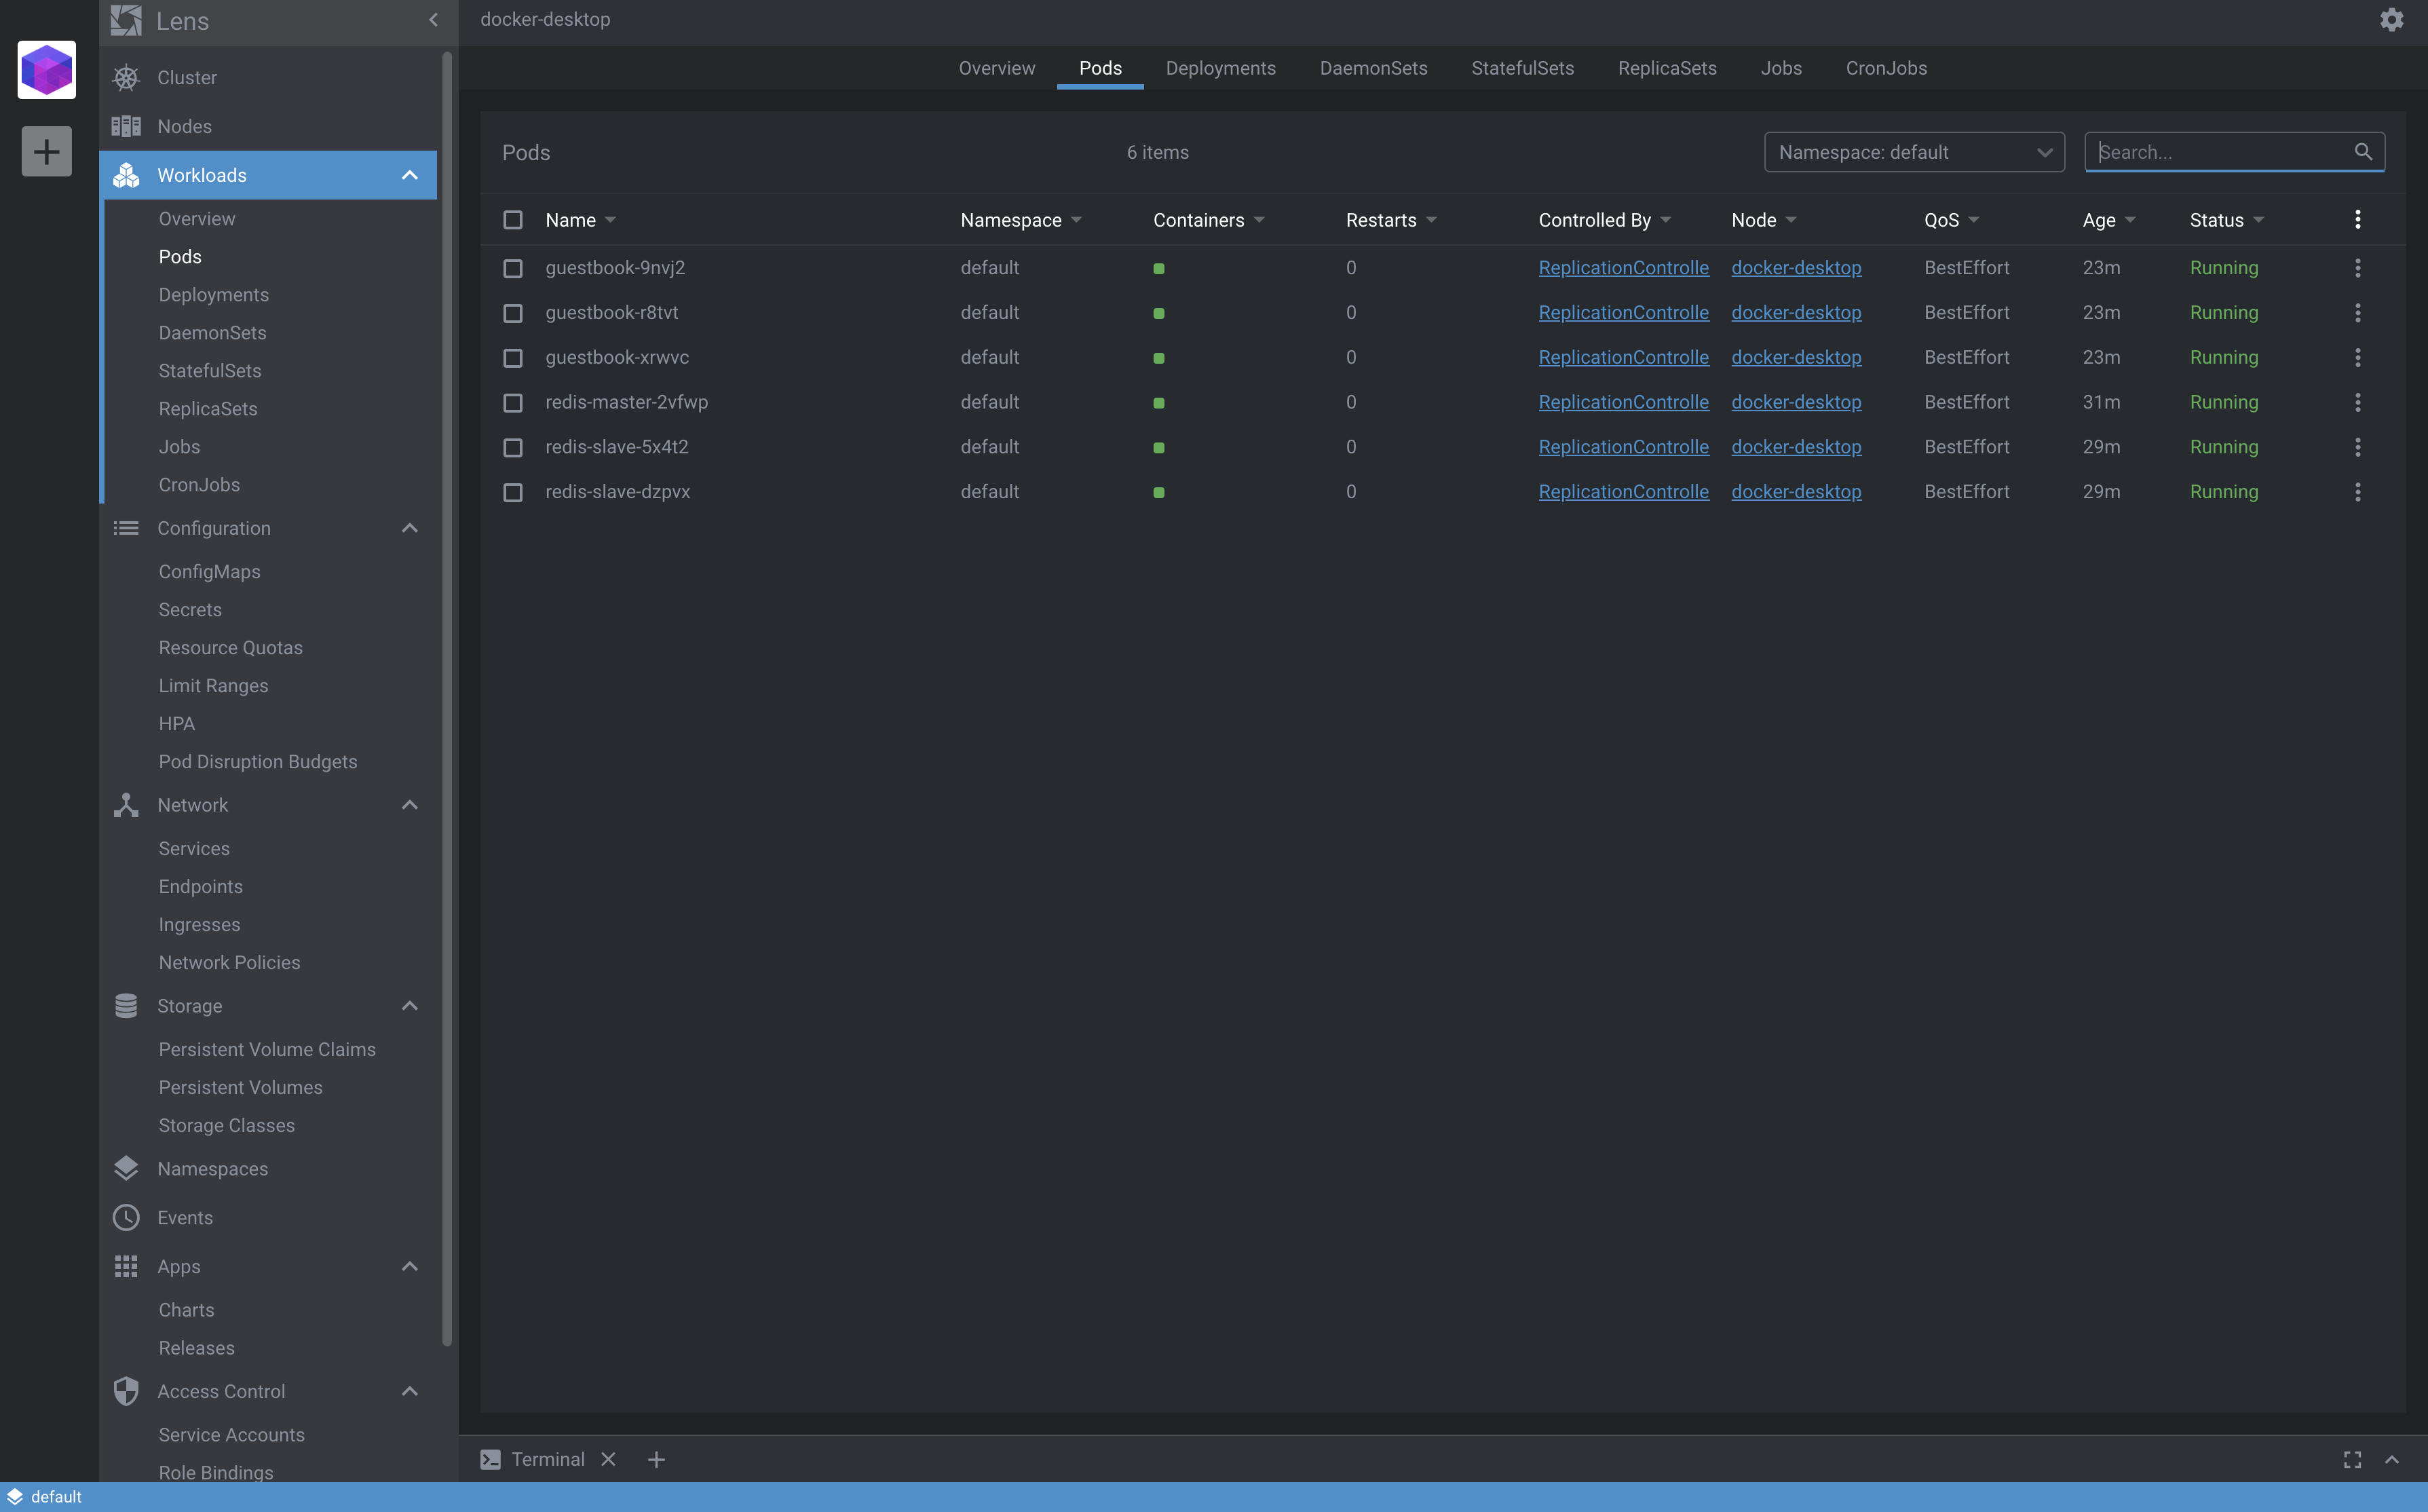Add a new terminal tab
This screenshot has width=2428, height=1512.
656,1459
